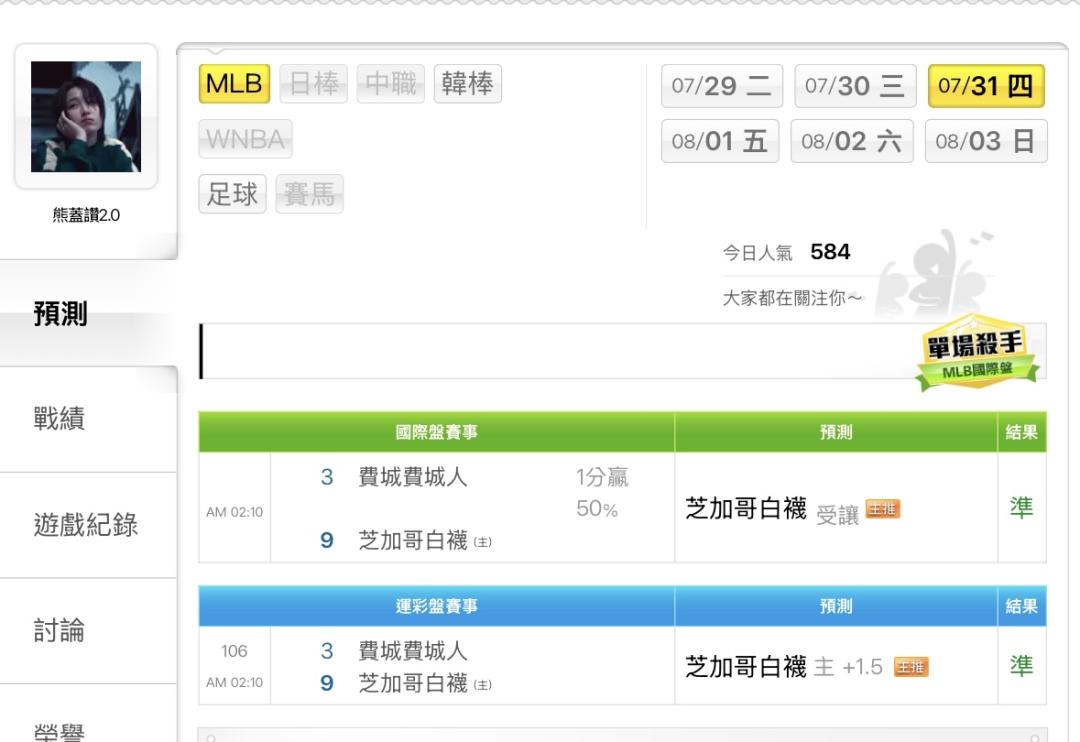Choose the 07/31 四 date button
The image size is (1080, 742).
[986, 86]
